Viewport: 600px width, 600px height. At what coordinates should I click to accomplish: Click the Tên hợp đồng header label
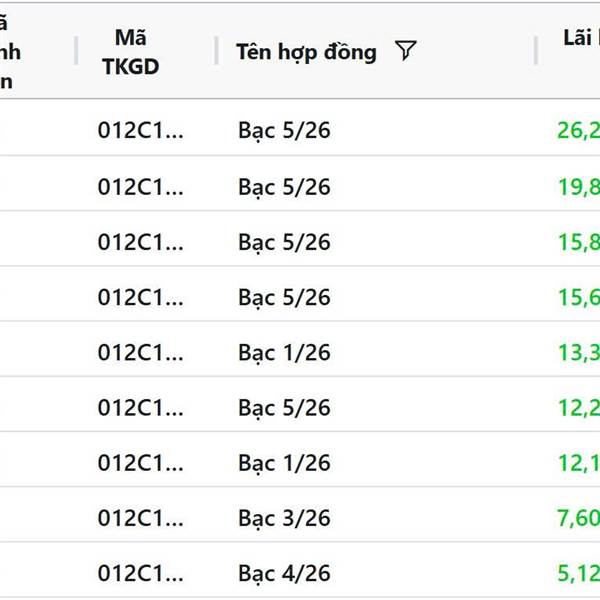306,52
